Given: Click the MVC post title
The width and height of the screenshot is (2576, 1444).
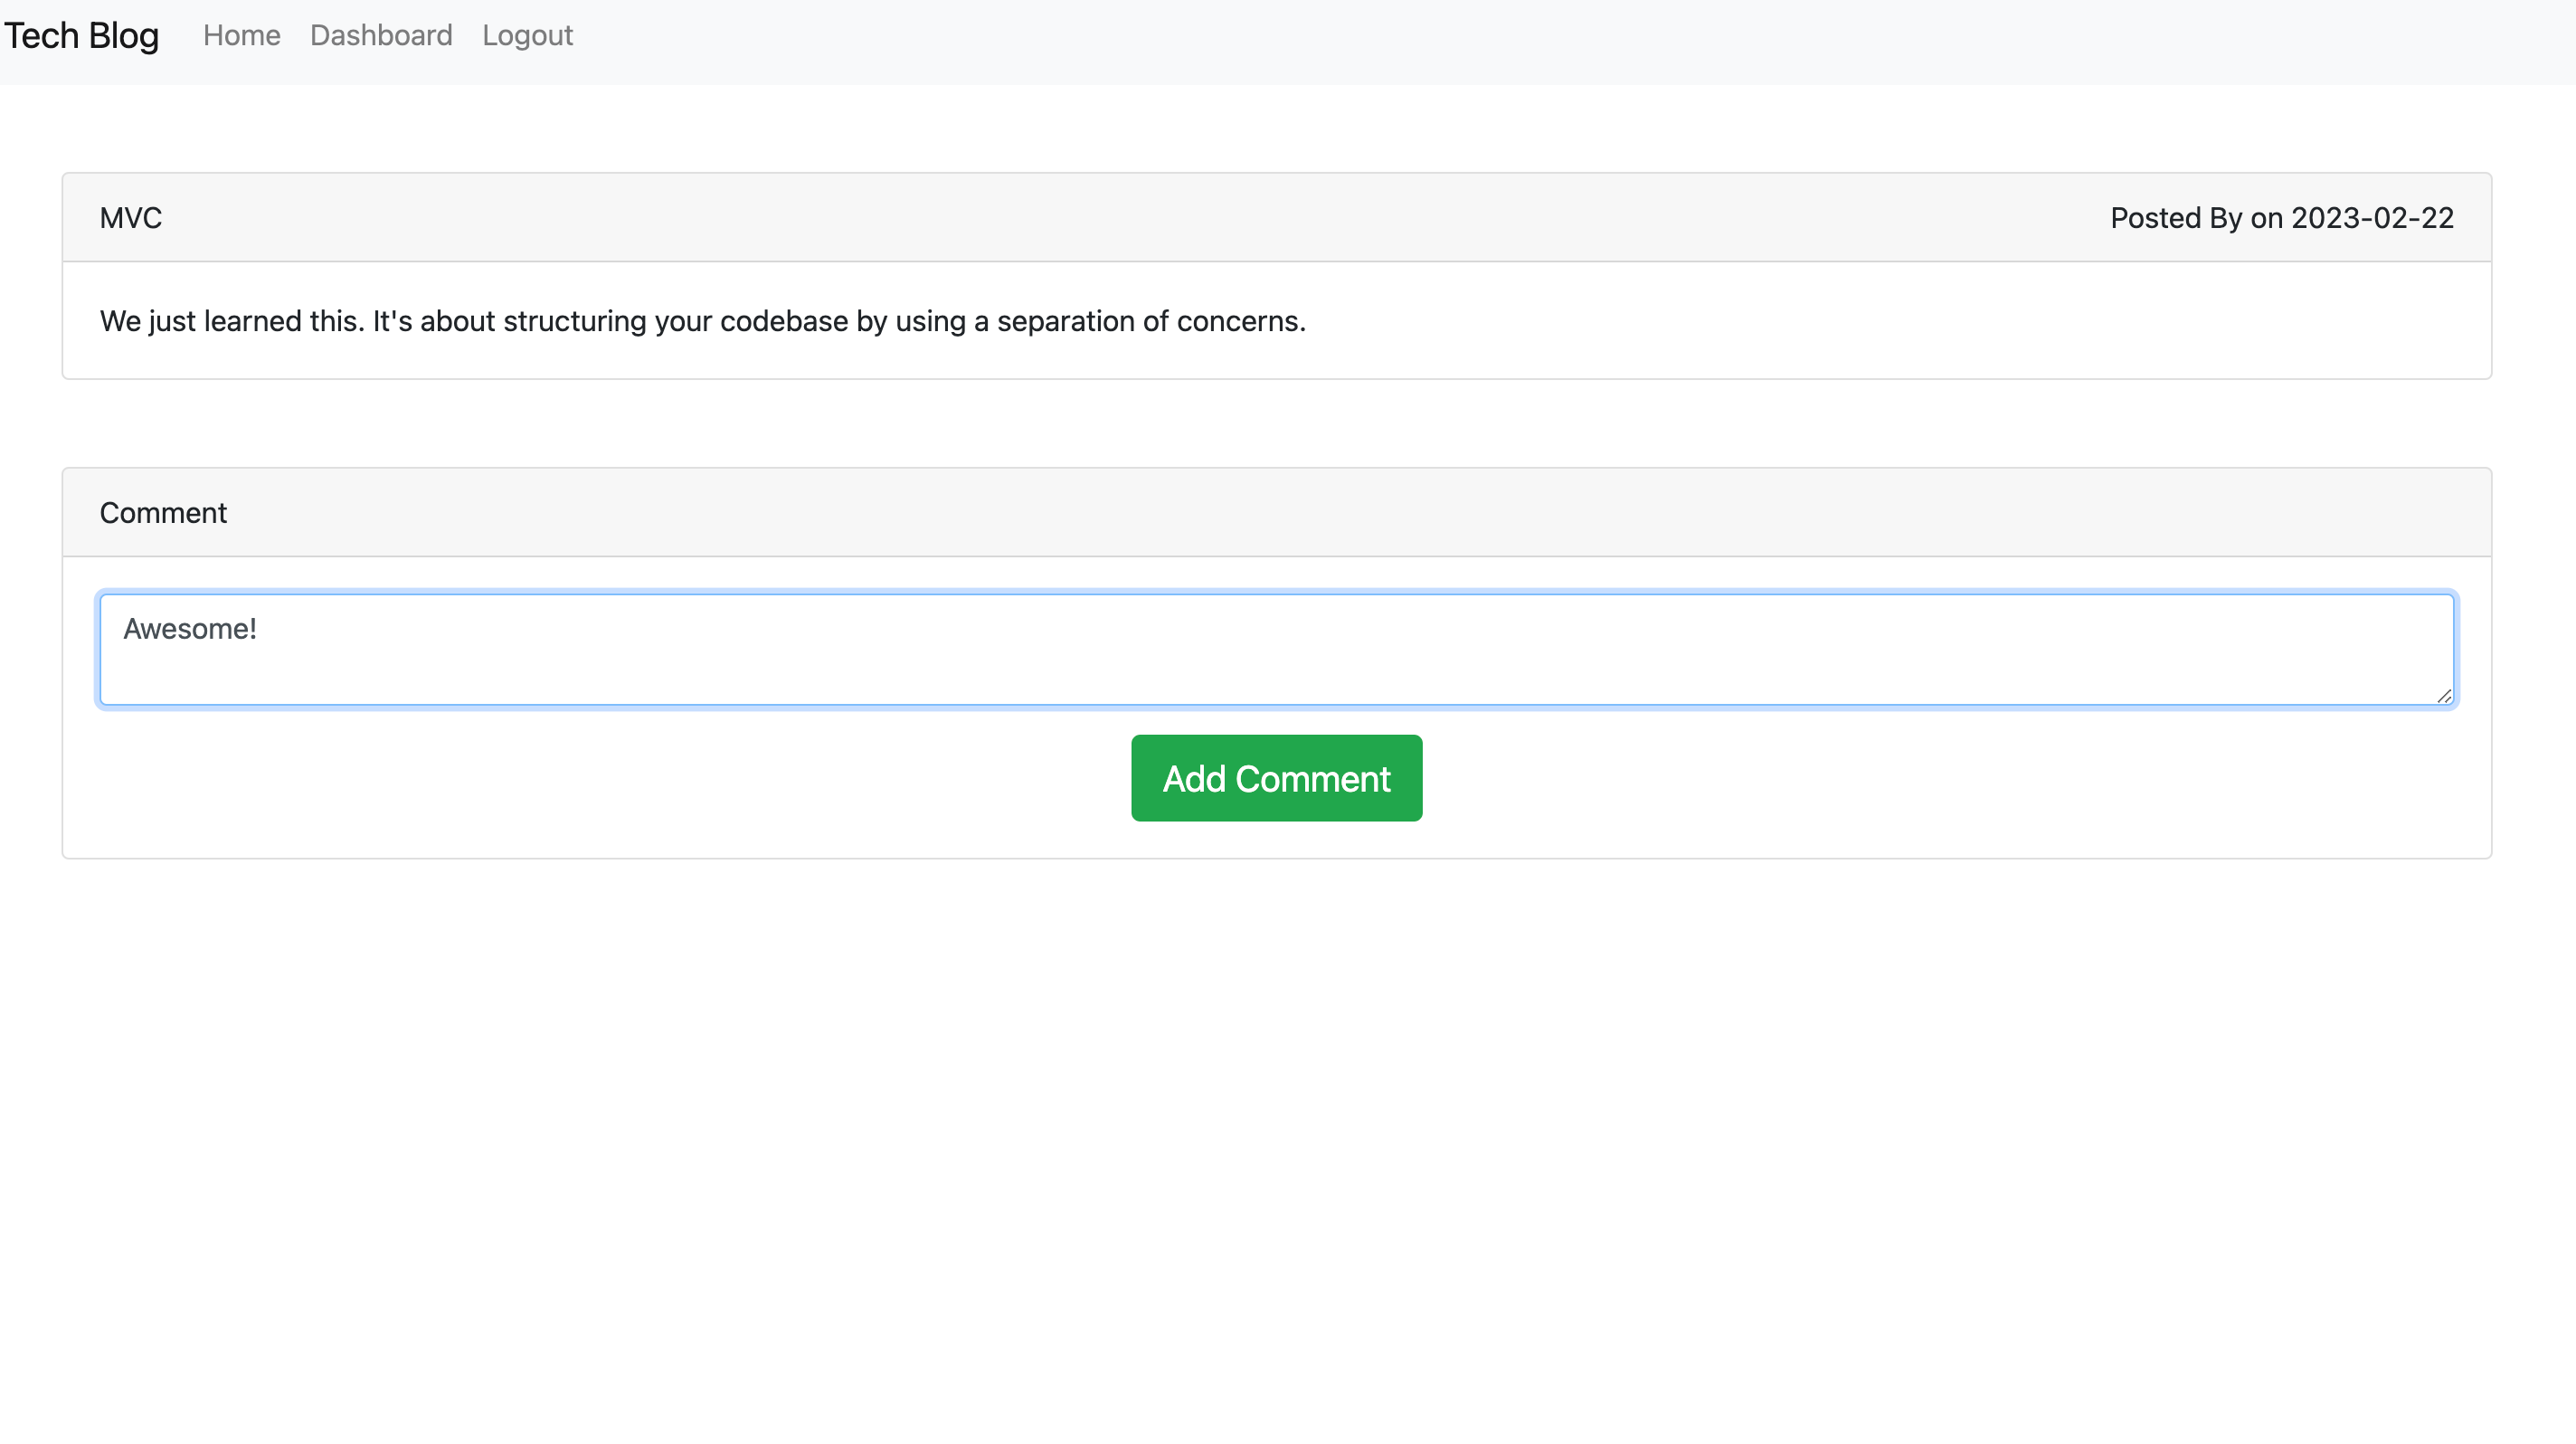Looking at the screenshot, I should click(131, 218).
